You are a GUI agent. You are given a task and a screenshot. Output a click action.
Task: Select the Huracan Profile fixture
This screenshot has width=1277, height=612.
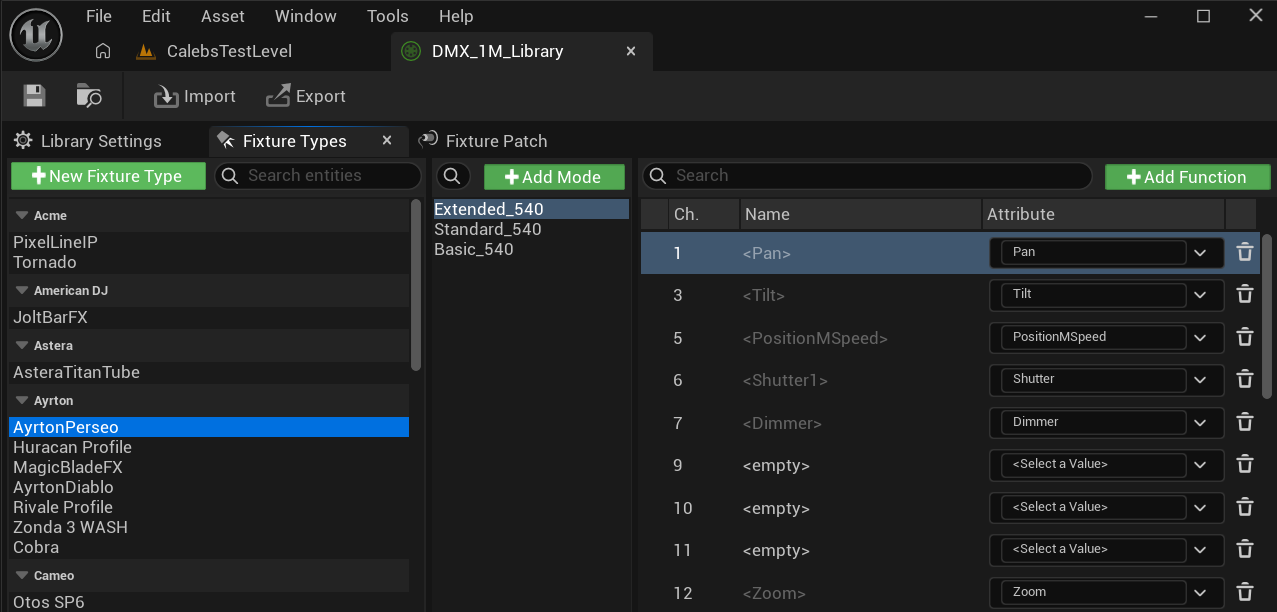click(x=72, y=447)
